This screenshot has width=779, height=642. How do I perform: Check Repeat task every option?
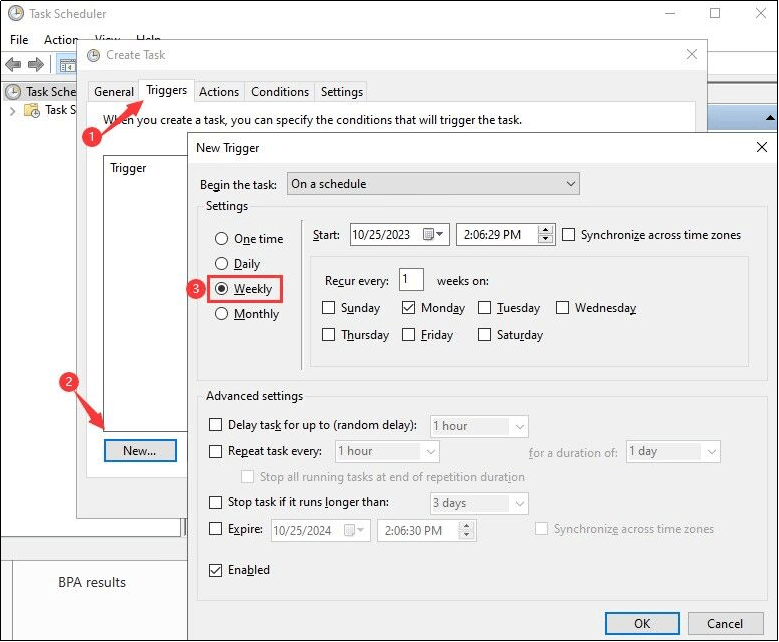(216, 451)
